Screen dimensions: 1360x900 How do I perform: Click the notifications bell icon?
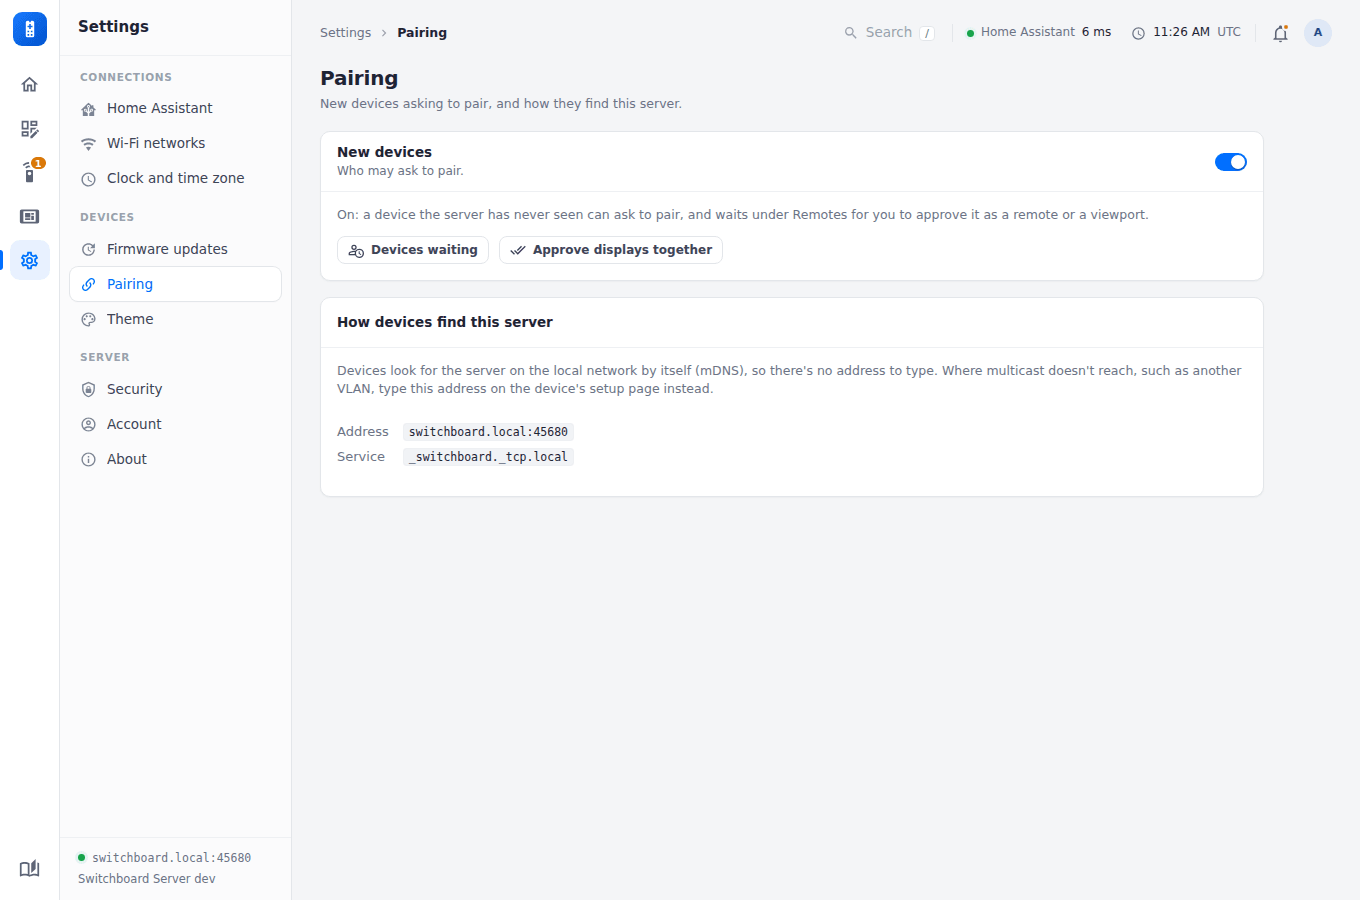tap(1280, 33)
